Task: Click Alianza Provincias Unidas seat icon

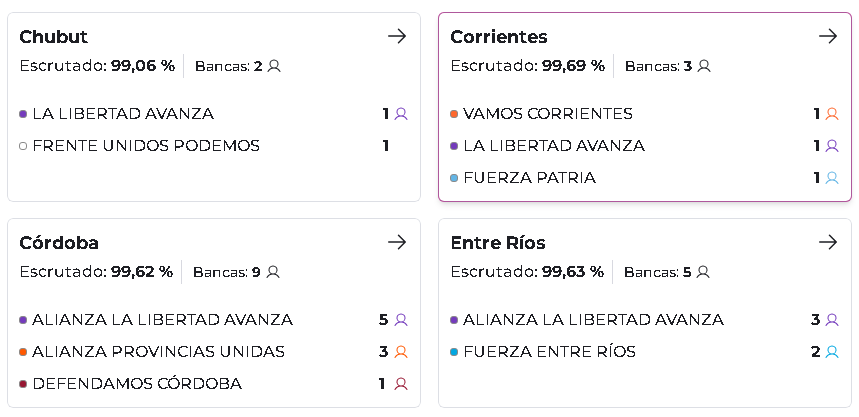Action: coord(401,352)
